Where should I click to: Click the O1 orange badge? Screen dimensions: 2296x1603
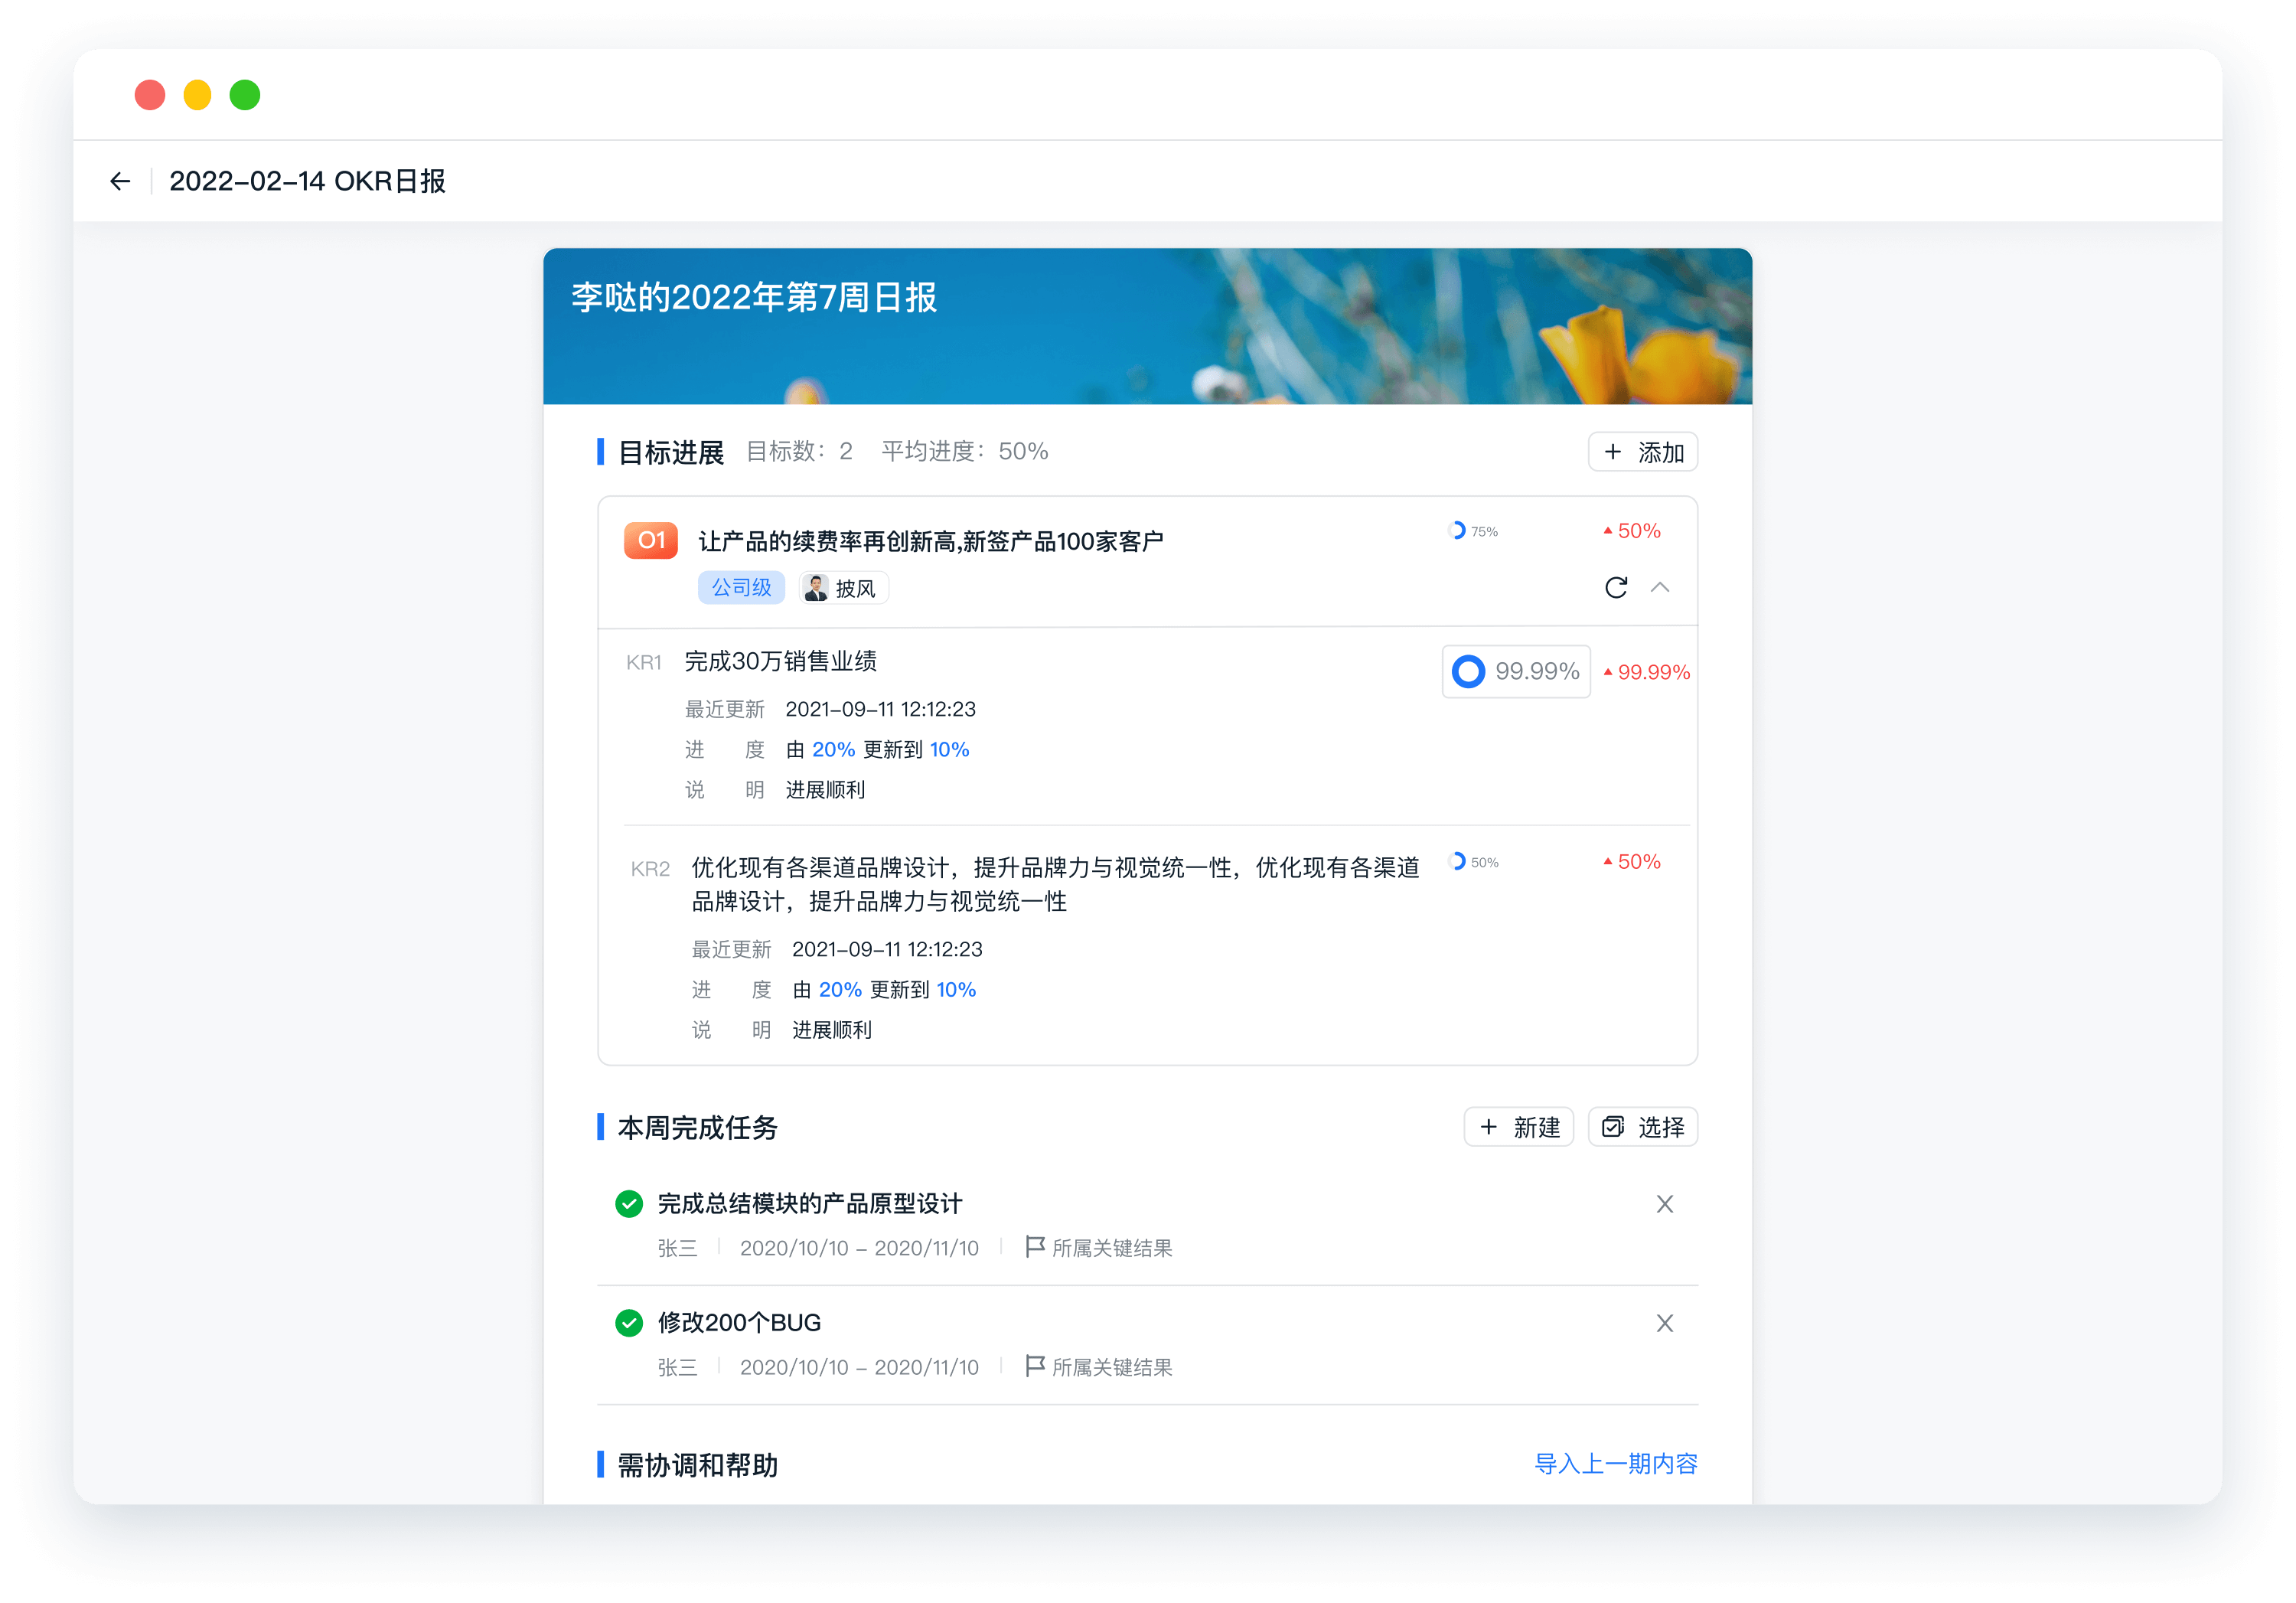point(651,541)
